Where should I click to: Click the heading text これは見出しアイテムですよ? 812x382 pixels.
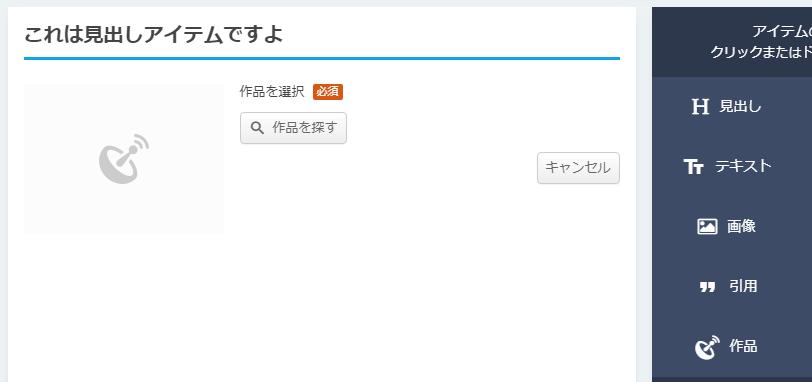point(153,35)
